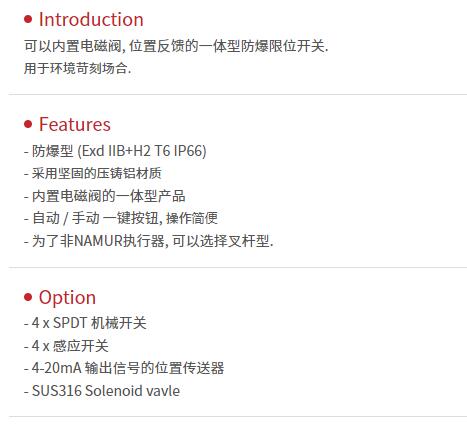Image resolution: width=467 pixels, height=424 pixels.
Task: Click the 自动 / 手动 一键按钮 feature line
Action: [x=121, y=218]
